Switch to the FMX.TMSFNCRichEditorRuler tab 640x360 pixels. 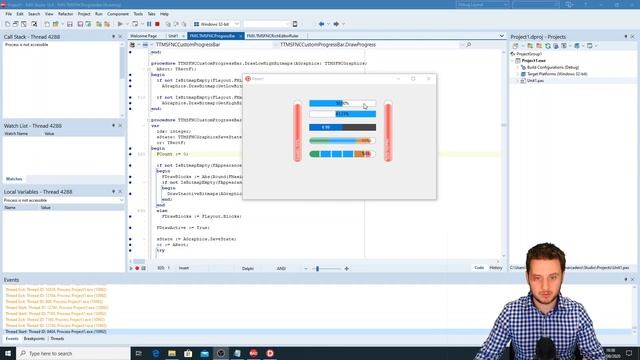tap(272, 36)
